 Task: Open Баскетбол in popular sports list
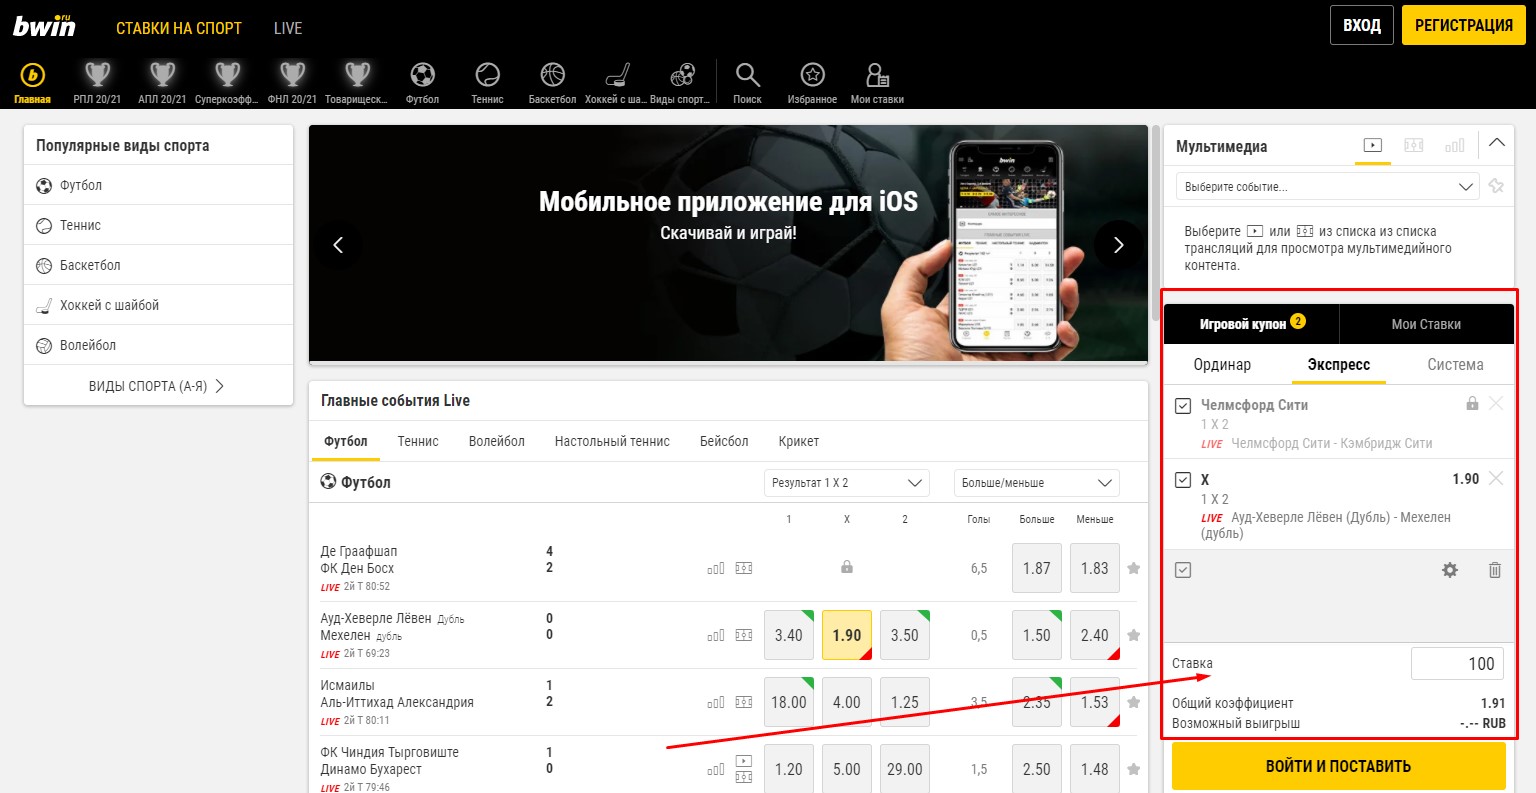coord(158,265)
